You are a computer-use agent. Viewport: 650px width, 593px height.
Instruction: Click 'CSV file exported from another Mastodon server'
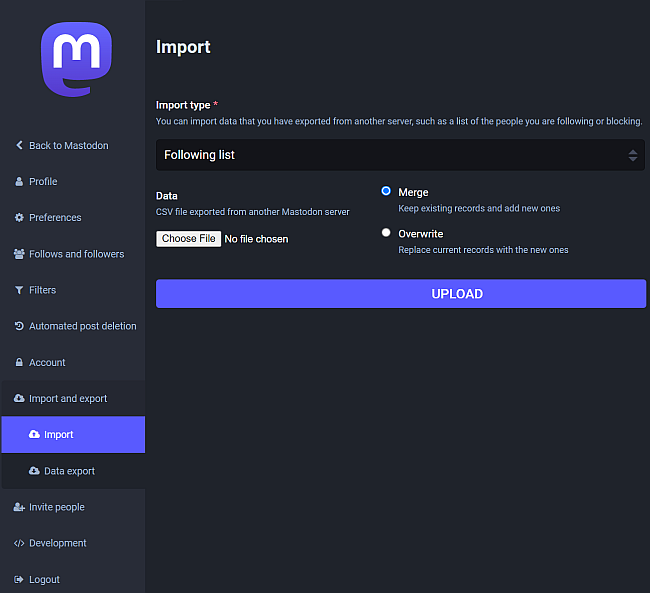[x=253, y=212]
